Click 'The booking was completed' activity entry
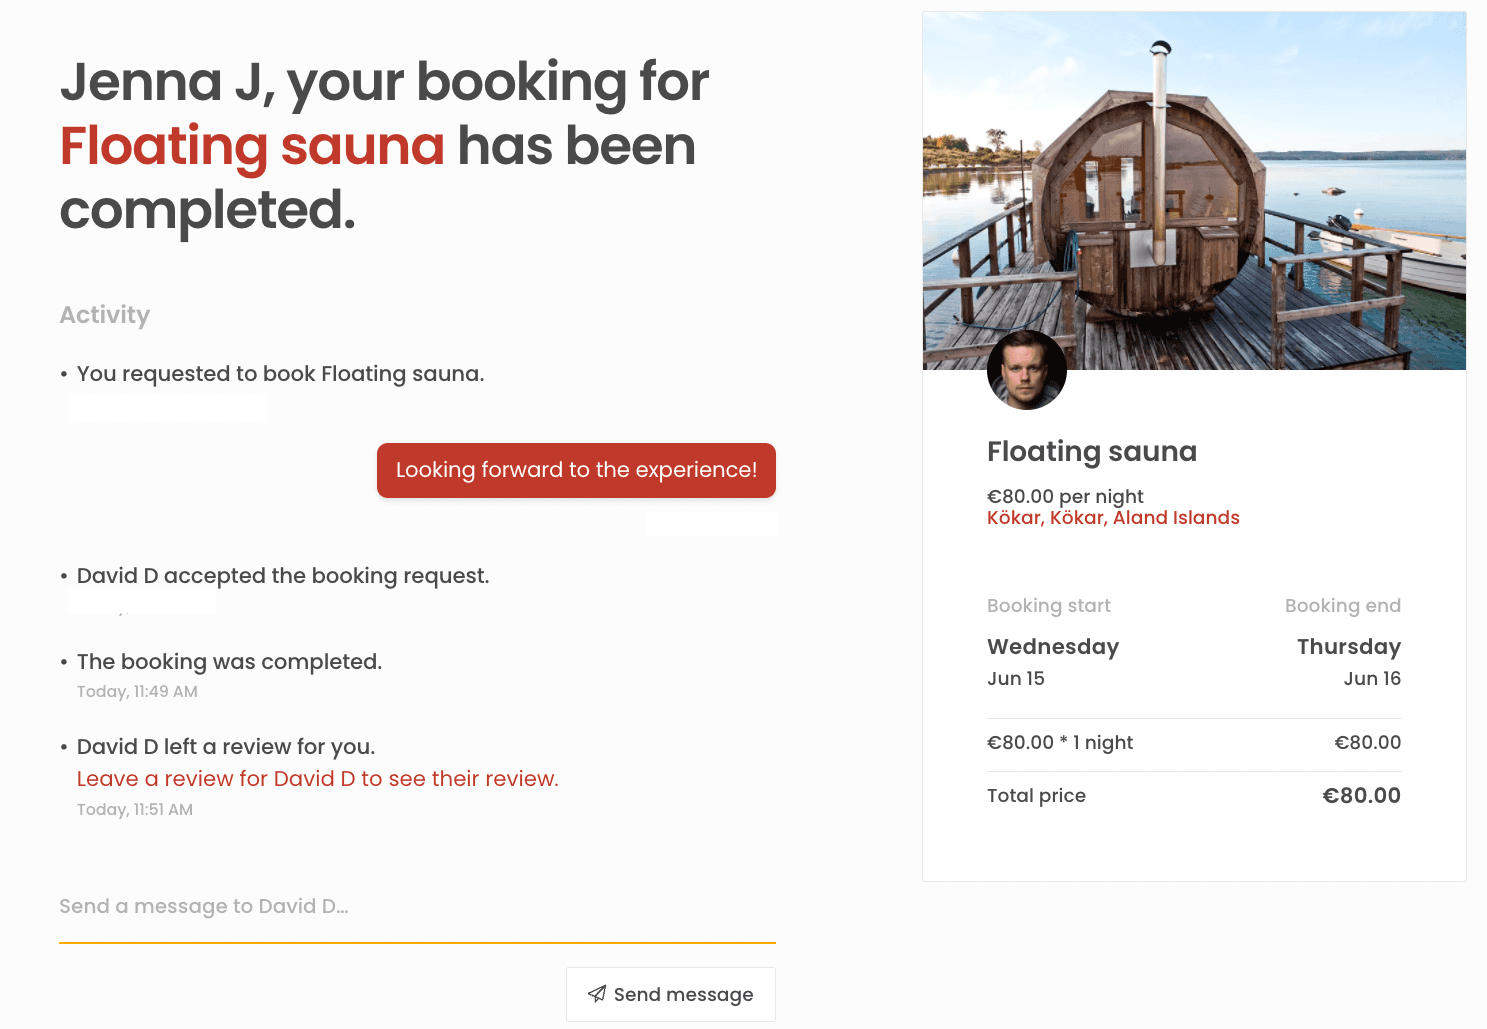1487x1029 pixels. tap(229, 662)
